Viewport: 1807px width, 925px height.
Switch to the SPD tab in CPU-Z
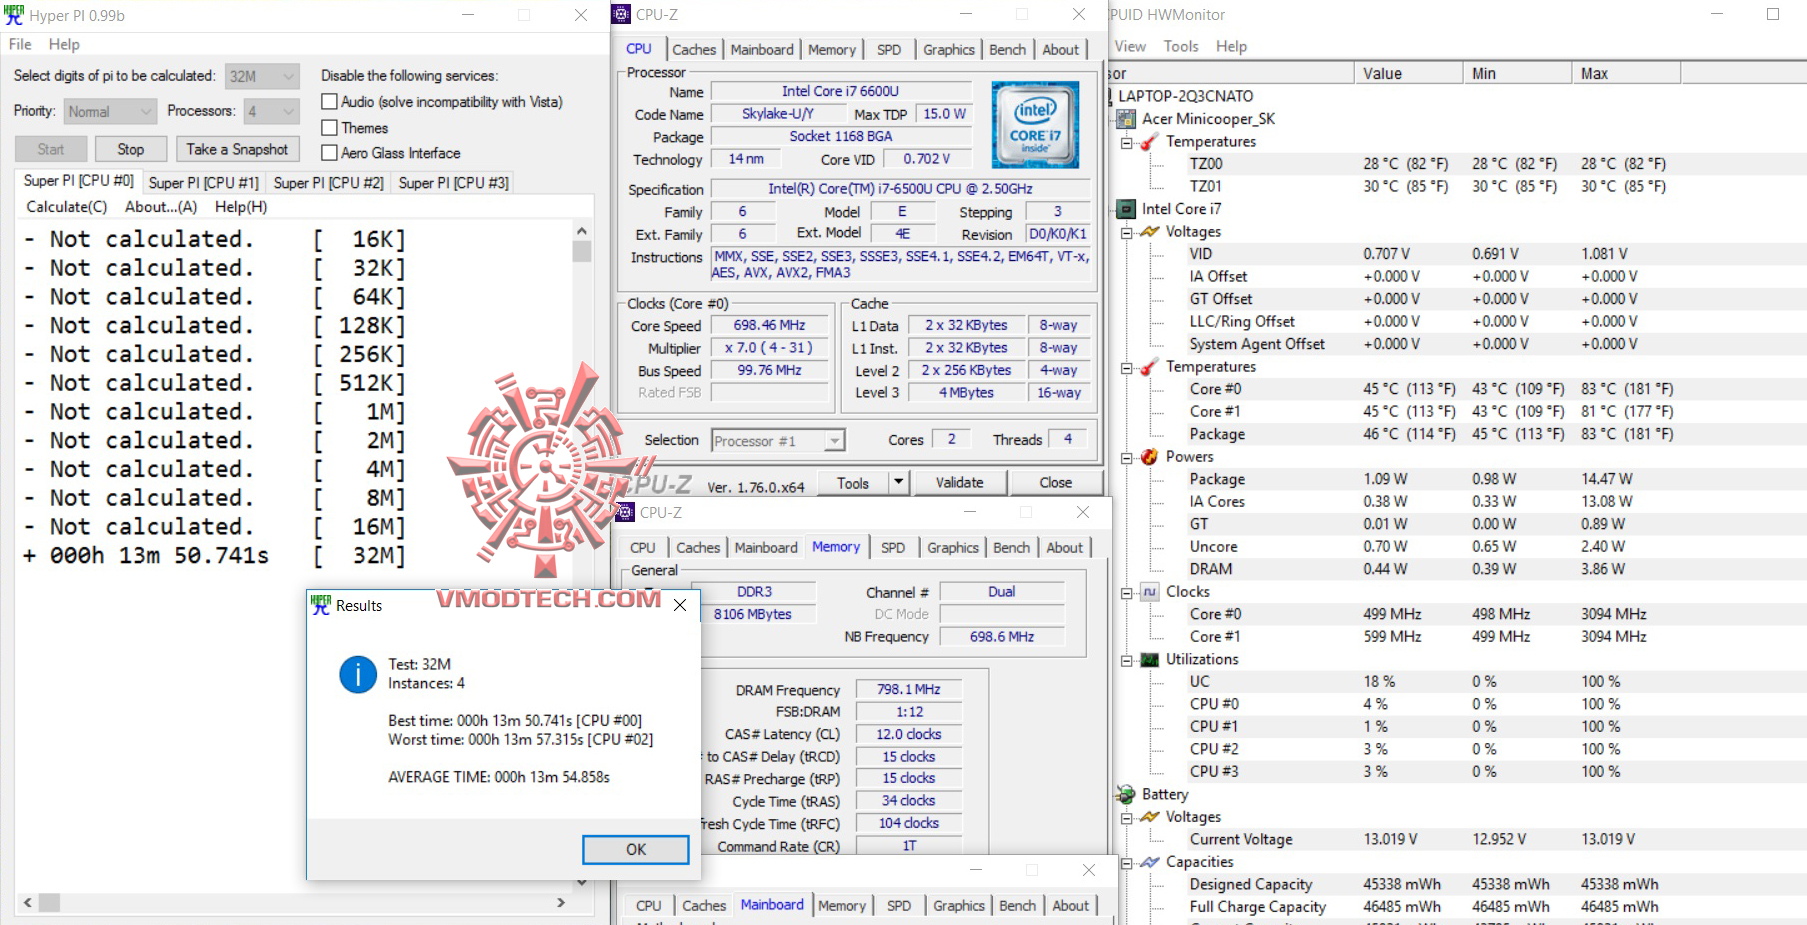[x=888, y=49]
